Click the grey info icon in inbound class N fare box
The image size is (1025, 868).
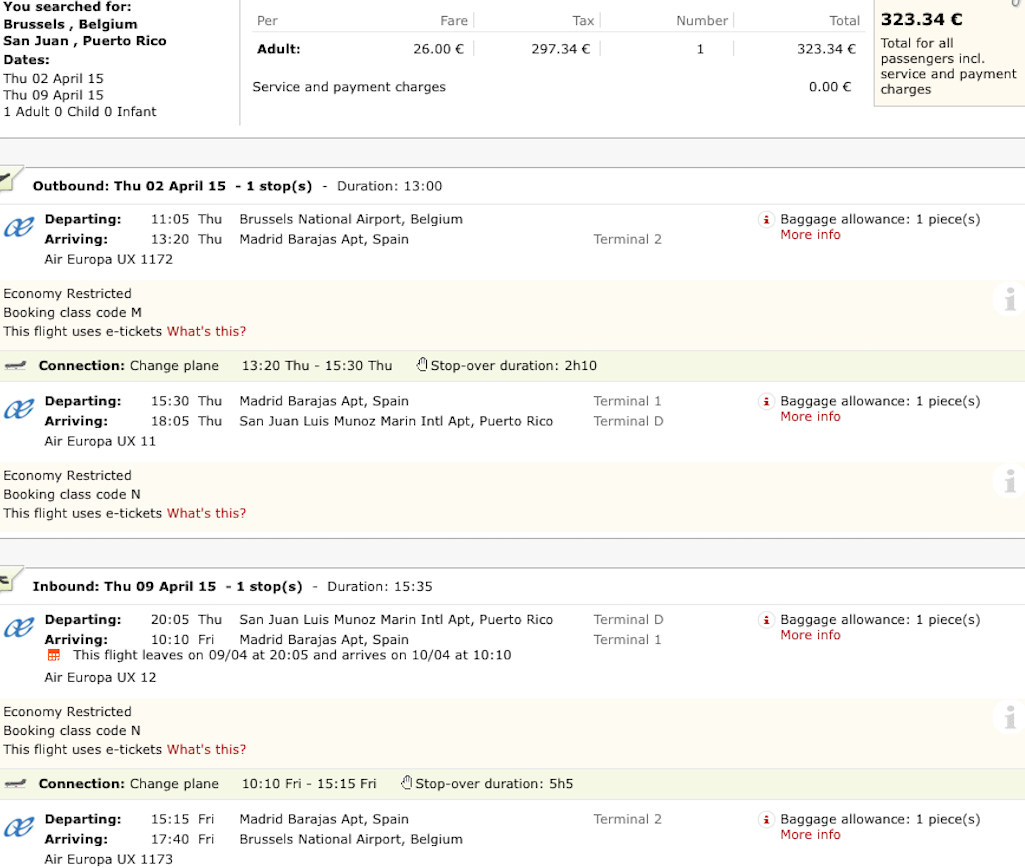click(x=1009, y=718)
